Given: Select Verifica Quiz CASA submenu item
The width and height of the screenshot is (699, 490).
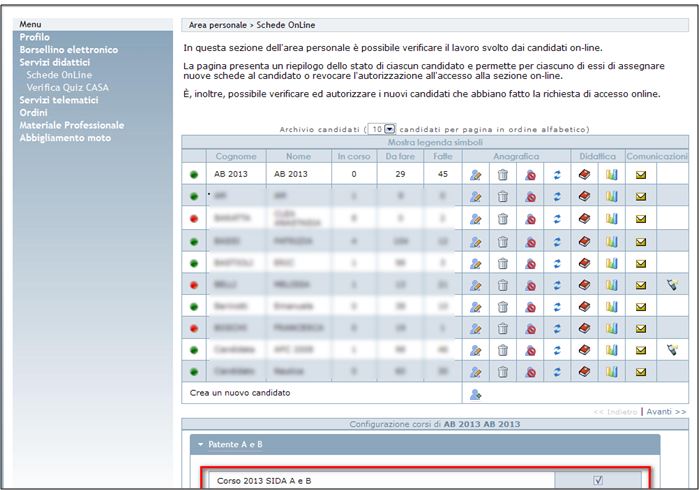Looking at the screenshot, I should click(70, 87).
